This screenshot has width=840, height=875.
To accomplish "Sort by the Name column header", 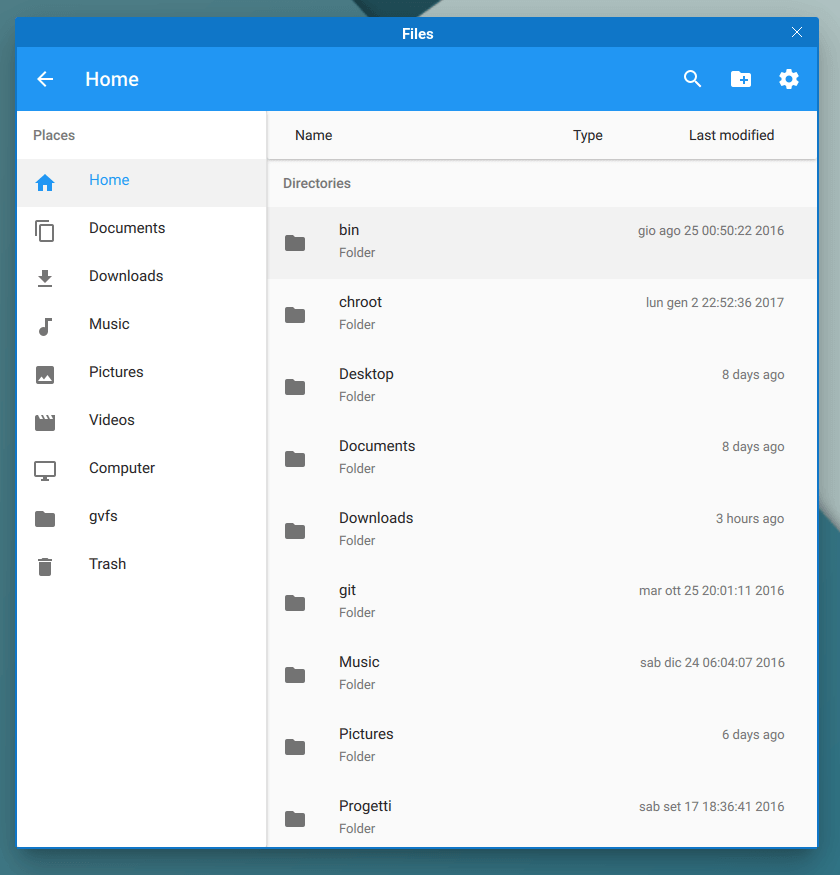I will (313, 136).
